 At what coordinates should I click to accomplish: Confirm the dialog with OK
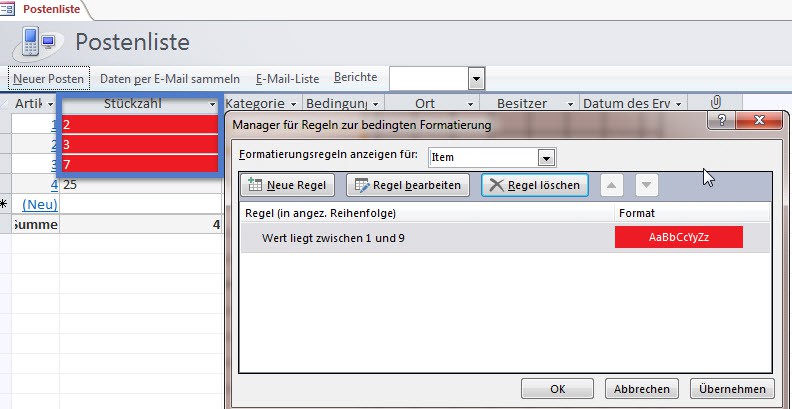click(558, 389)
